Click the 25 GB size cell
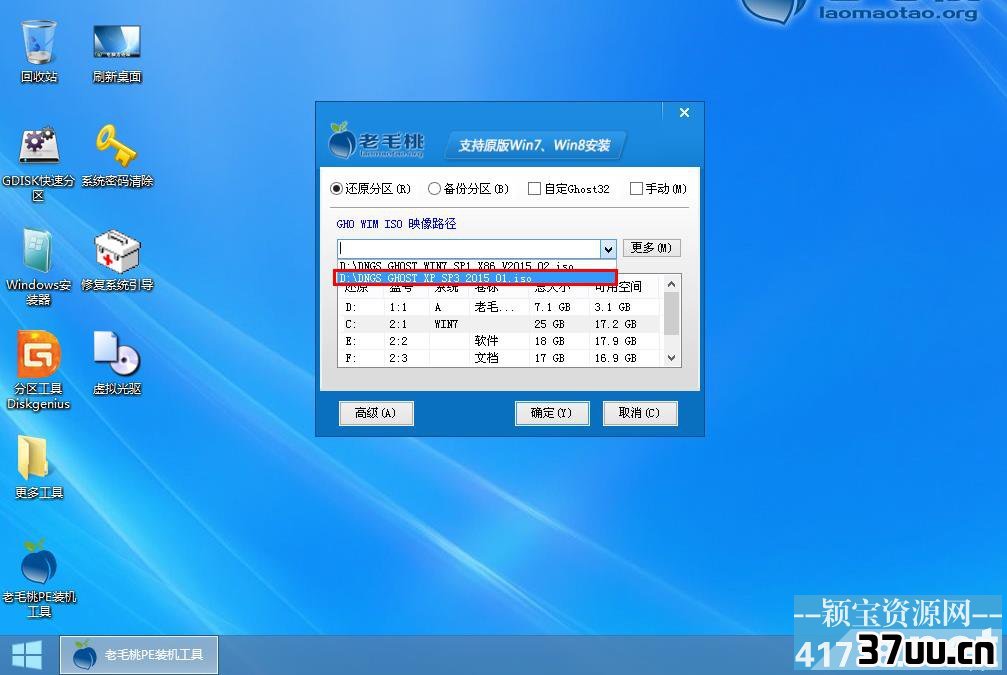Screen dimensions: 1007x675 tap(550, 324)
